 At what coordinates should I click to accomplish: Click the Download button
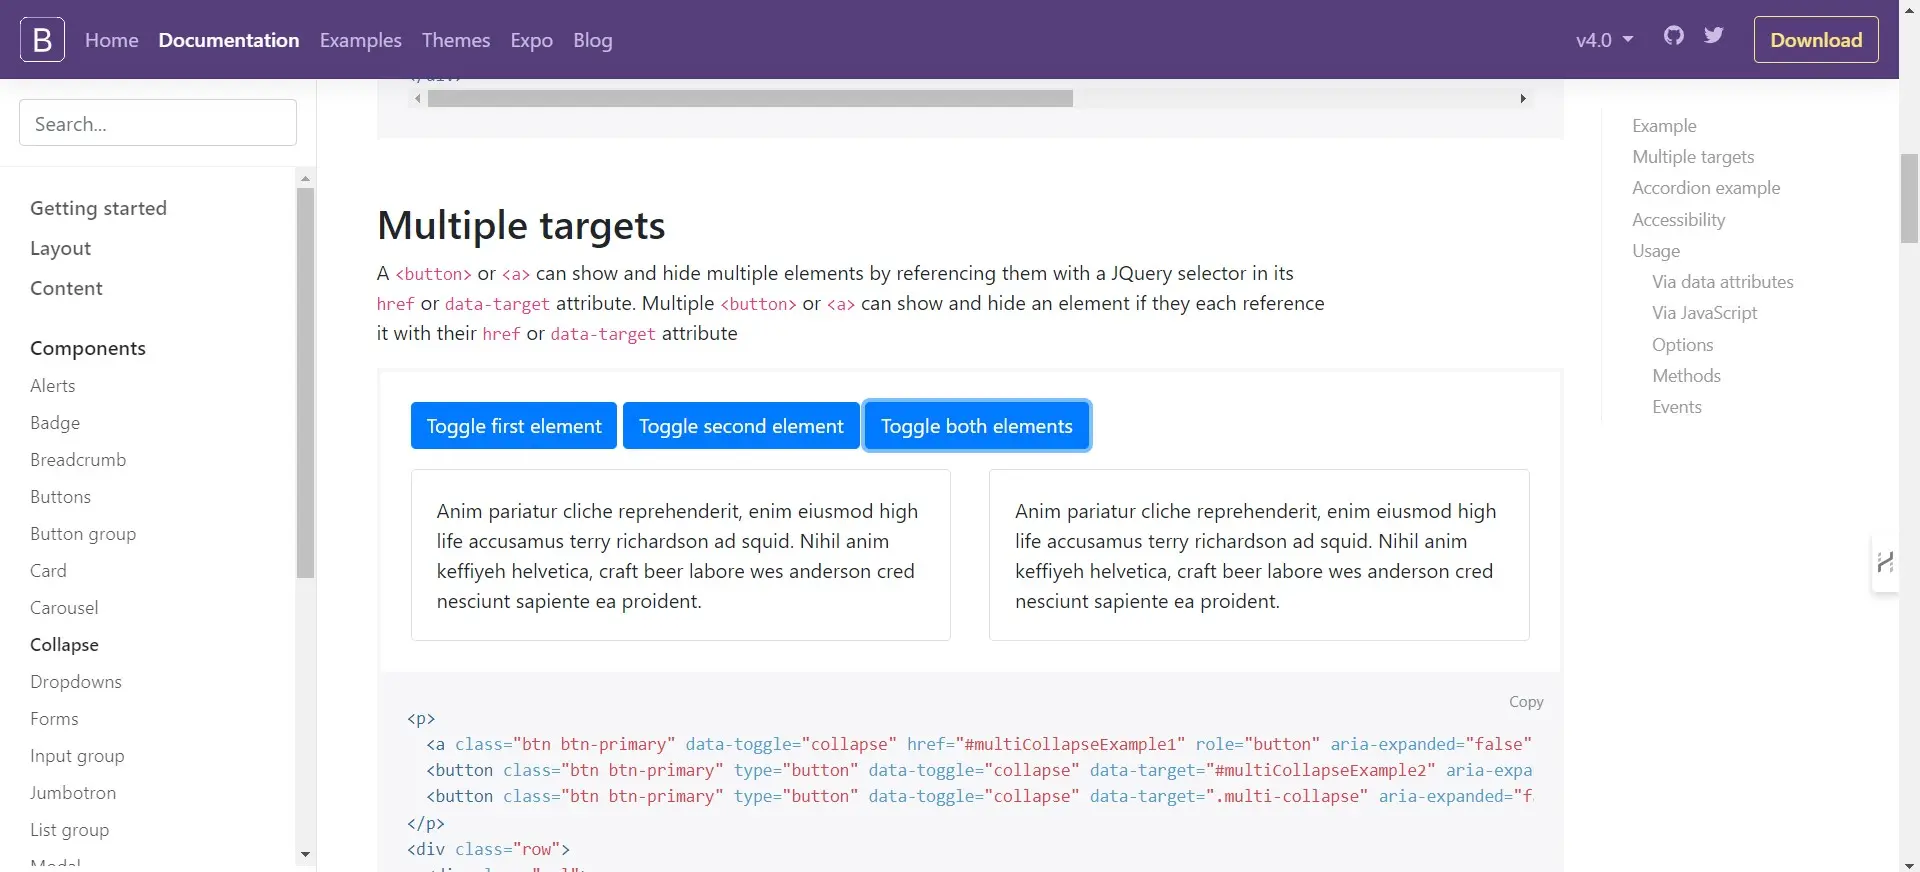[1816, 40]
